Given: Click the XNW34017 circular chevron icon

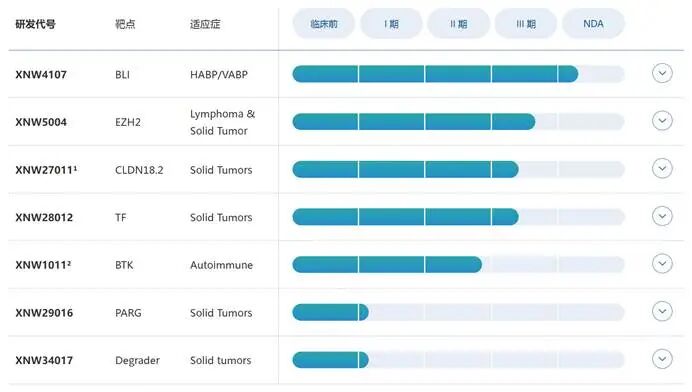Looking at the screenshot, I should pyautogui.click(x=662, y=359).
